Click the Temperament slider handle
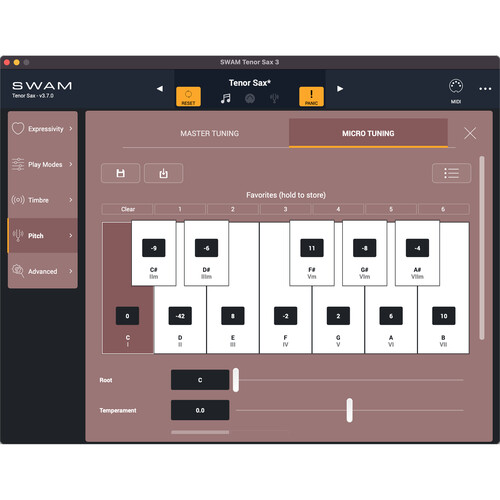500x500 pixels. click(x=349, y=410)
